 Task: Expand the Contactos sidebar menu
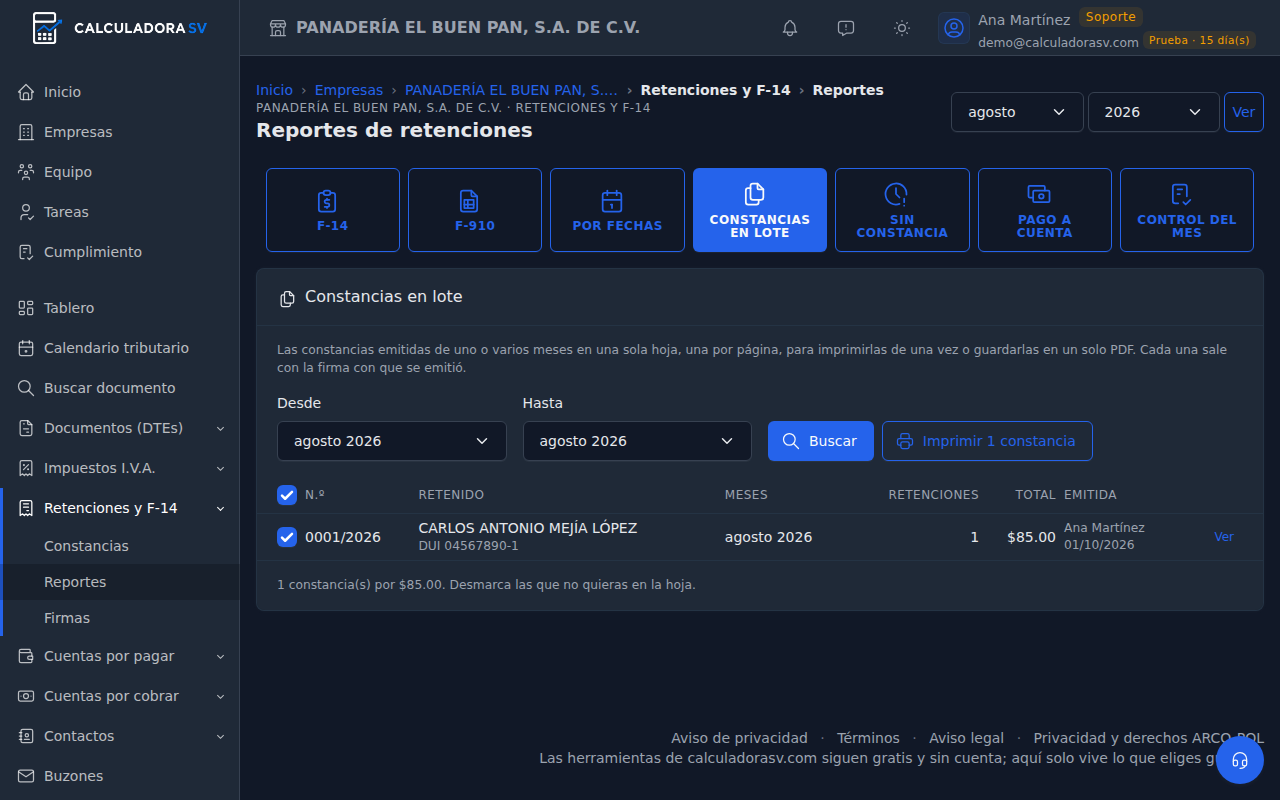120,736
